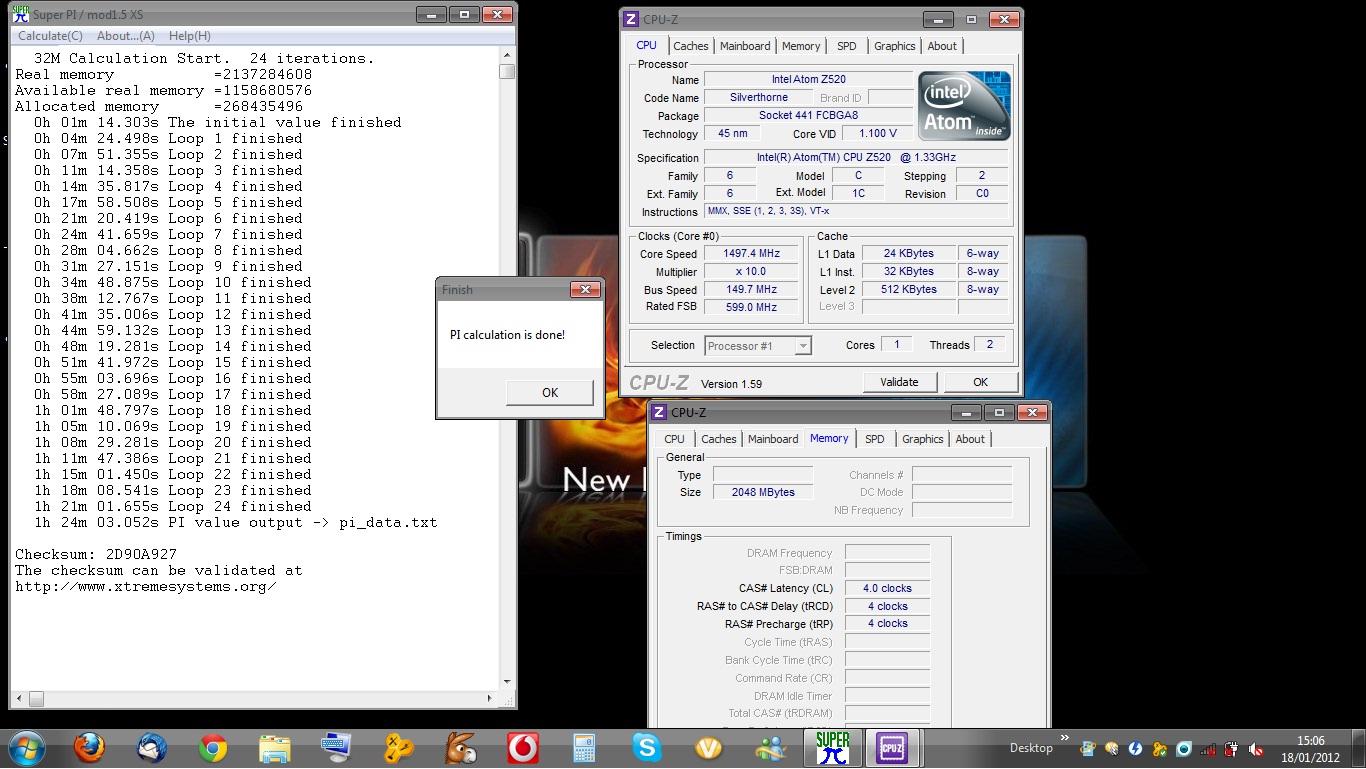Select SPD tab in upper CPU-Z window
The image size is (1366, 769).
(847, 46)
